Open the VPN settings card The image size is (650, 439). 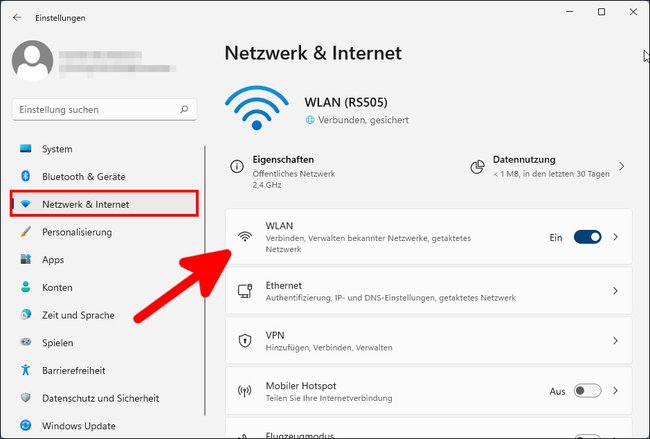point(429,341)
